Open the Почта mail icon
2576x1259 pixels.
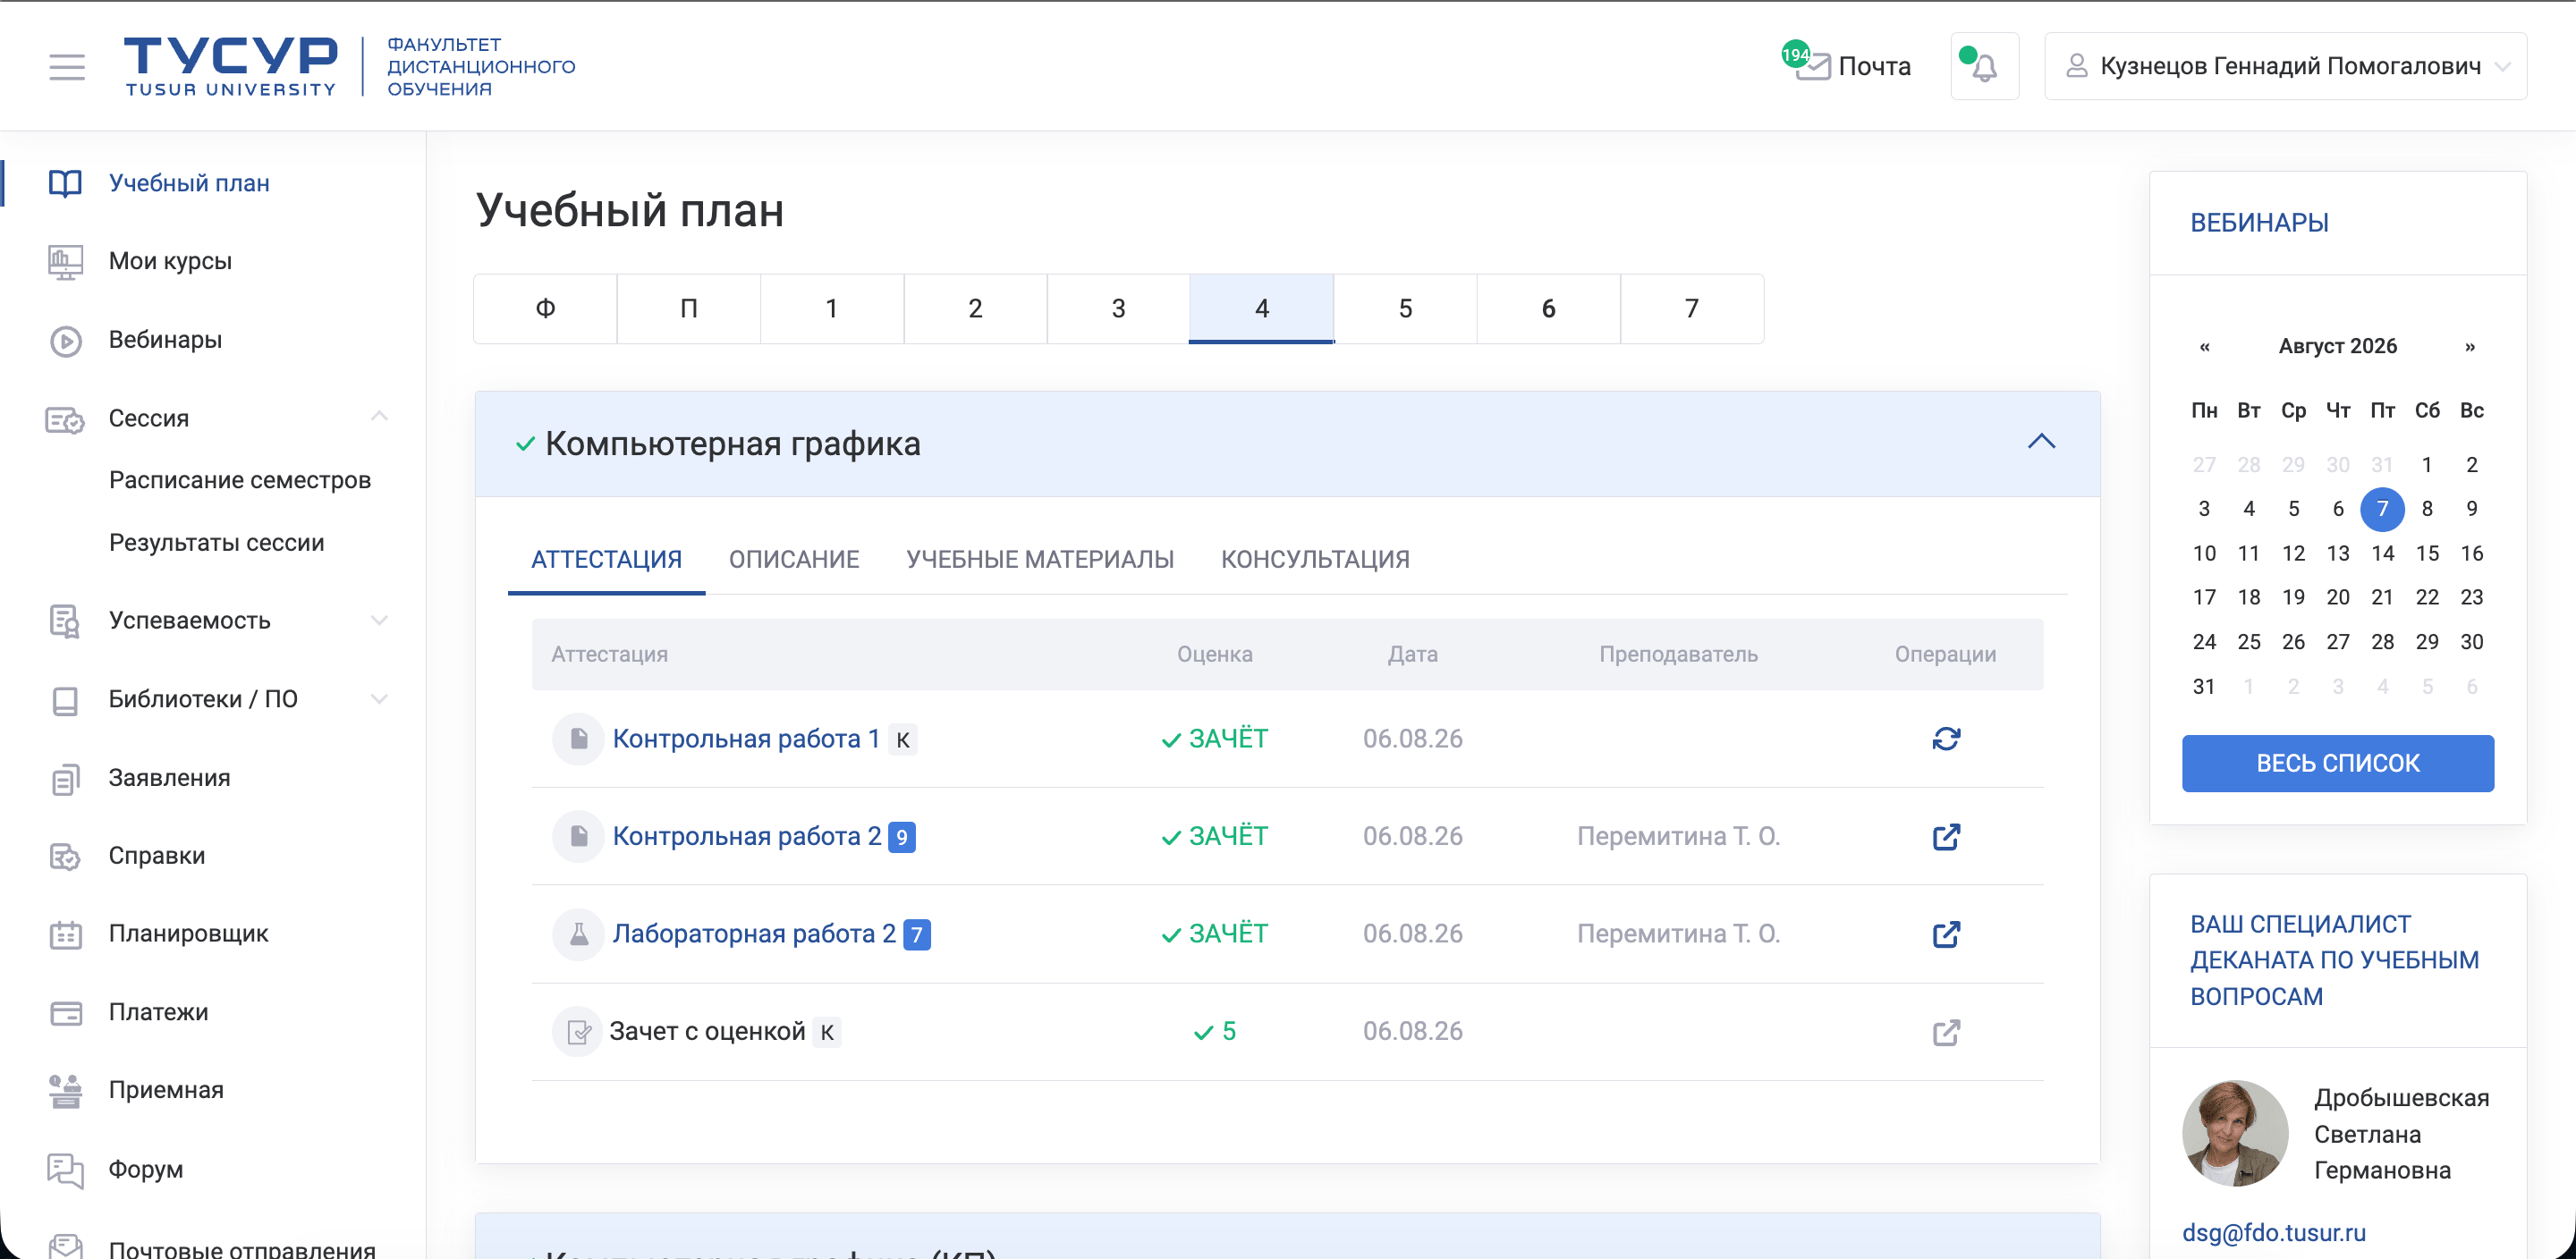[1812, 66]
